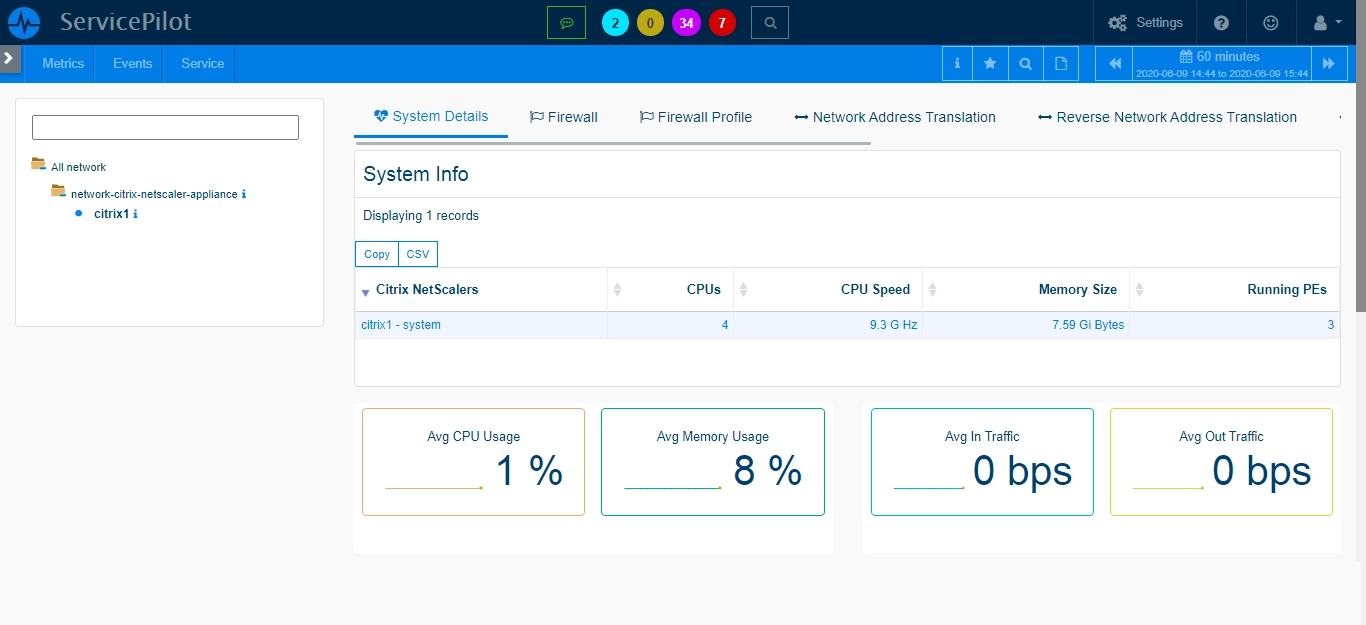Click the Copy button

pos(377,254)
